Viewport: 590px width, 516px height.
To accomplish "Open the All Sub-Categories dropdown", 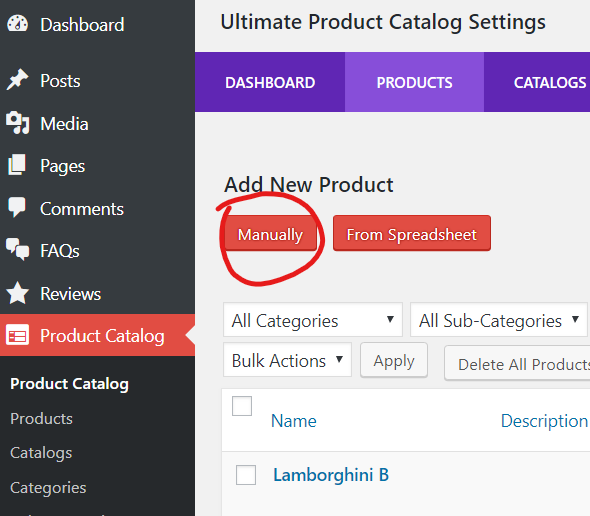I will (499, 320).
